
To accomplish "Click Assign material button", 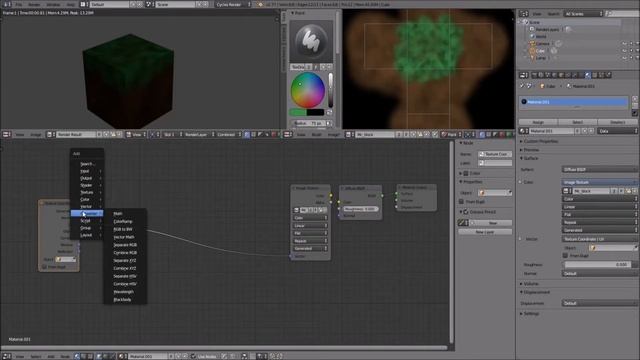I will (x=538, y=122).
